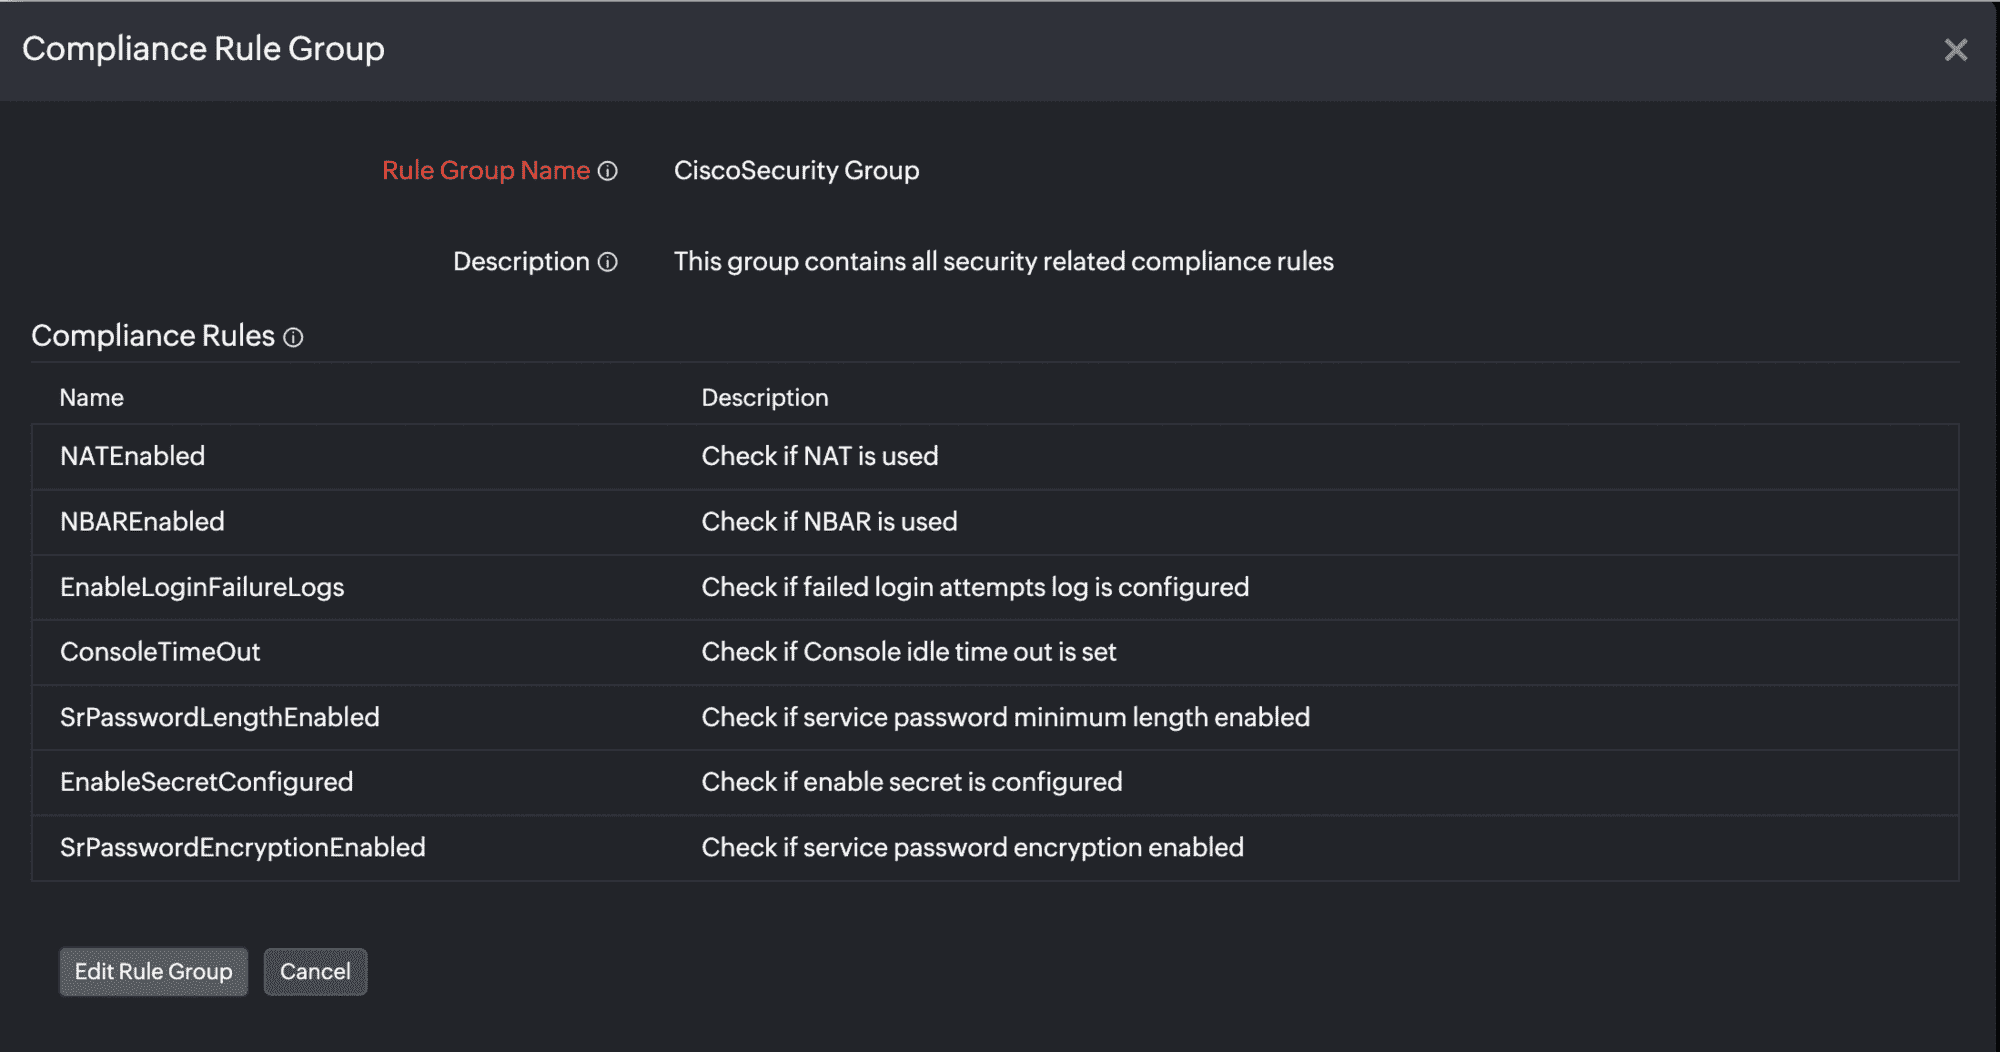Click the Description column header in table
Screen dimensions: 2000x1052
click(765, 398)
